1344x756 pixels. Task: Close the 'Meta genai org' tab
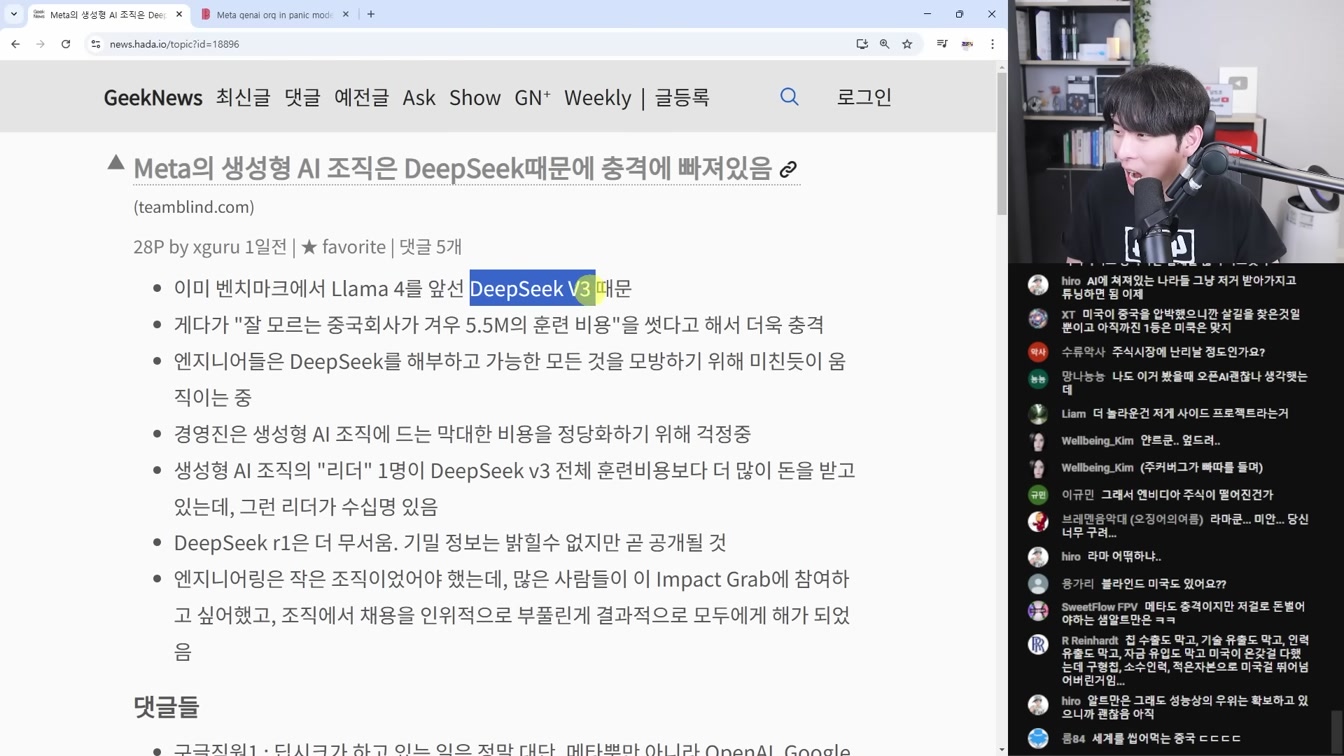[346, 15]
